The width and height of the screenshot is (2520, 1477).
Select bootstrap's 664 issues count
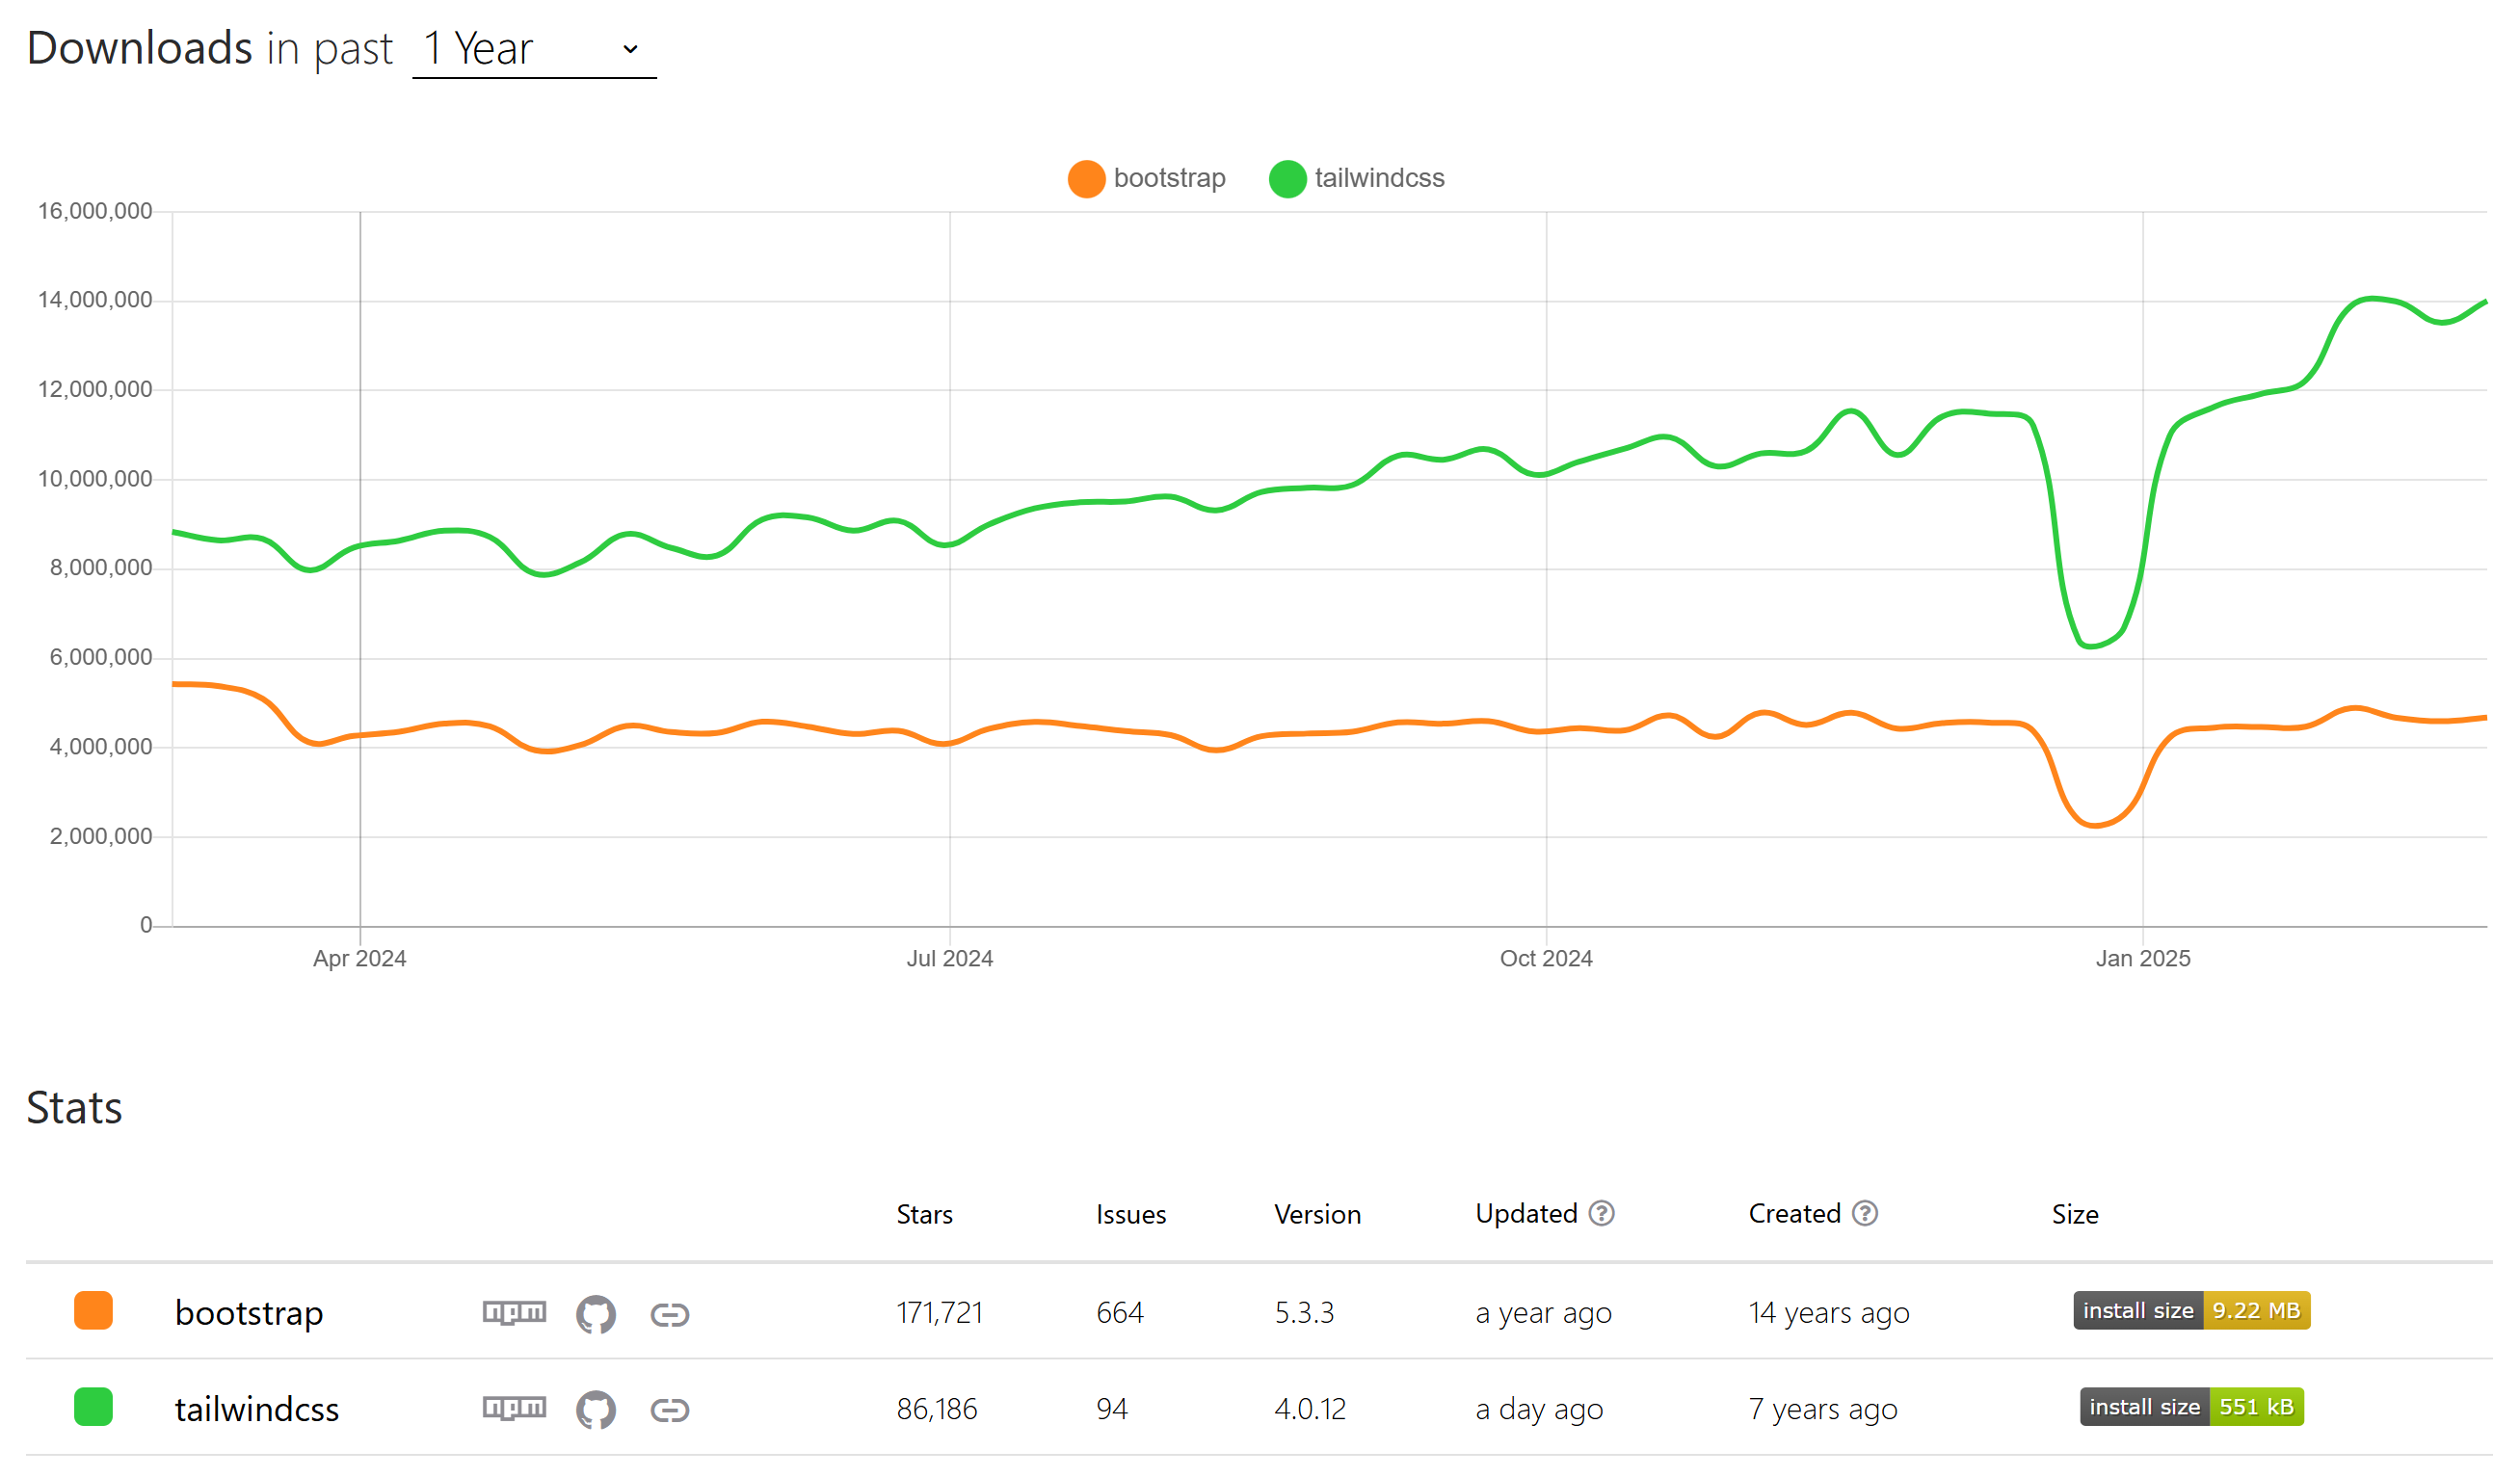(x=1119, y=1312)
